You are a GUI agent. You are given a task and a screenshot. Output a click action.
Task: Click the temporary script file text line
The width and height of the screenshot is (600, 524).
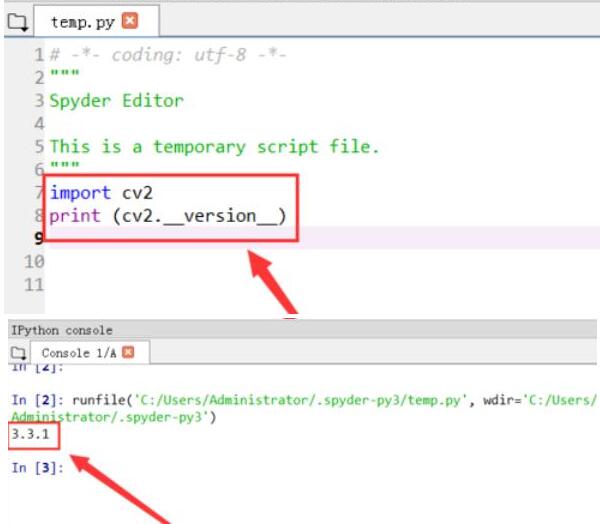pos(214,147)
